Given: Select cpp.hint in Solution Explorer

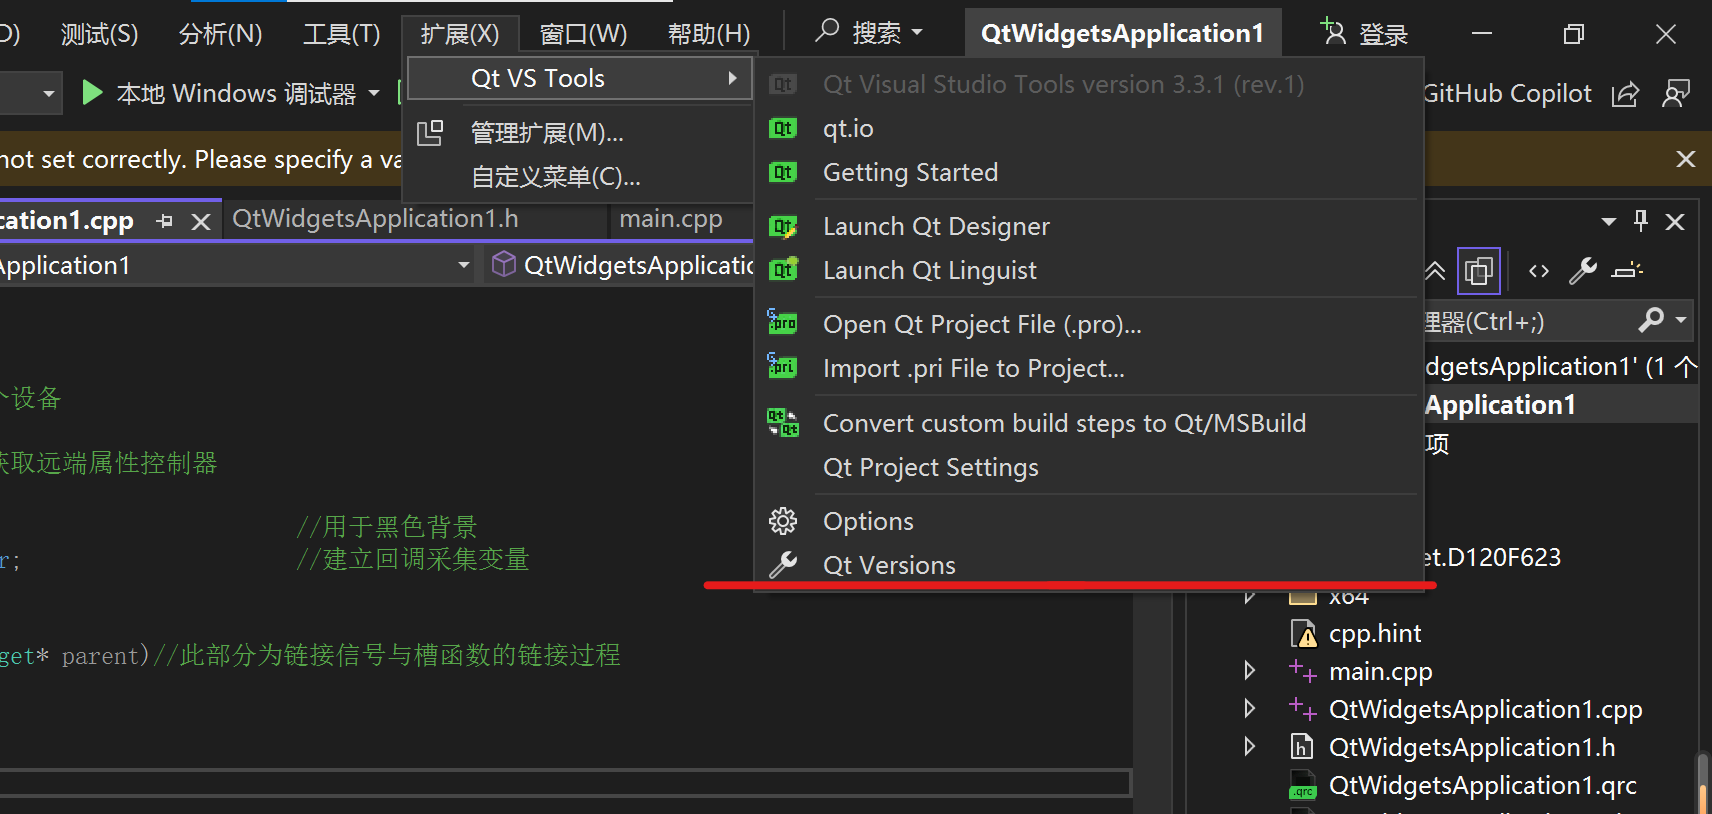Looking at the screenshot, I should [x=1374, y=633].
